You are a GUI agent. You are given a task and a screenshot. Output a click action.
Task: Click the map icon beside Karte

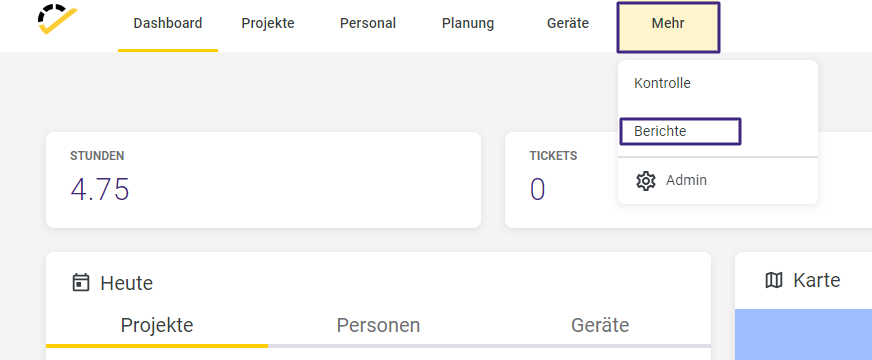click(x=774, y=280)
